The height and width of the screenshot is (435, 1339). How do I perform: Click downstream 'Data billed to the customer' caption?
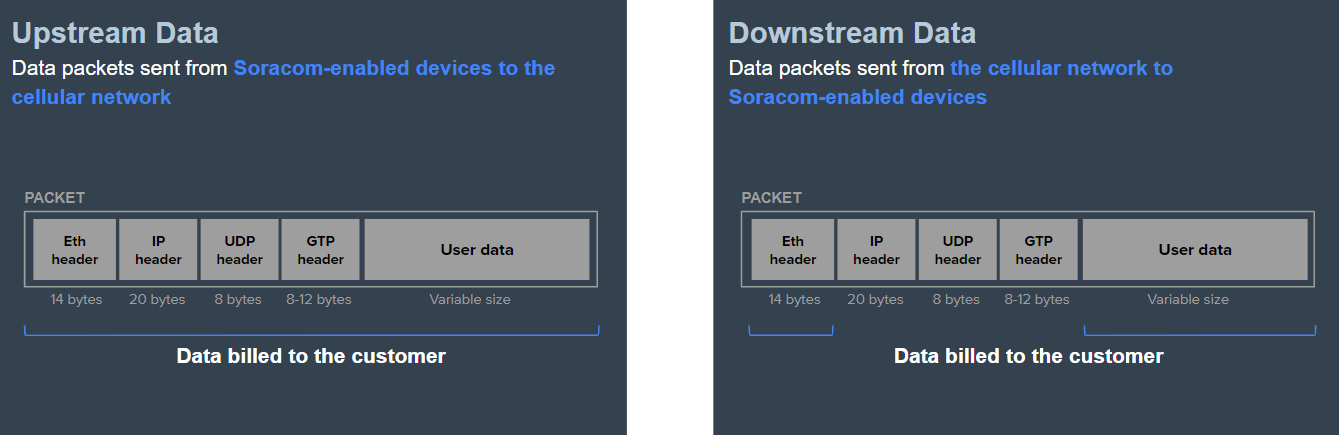(1029, 356)
